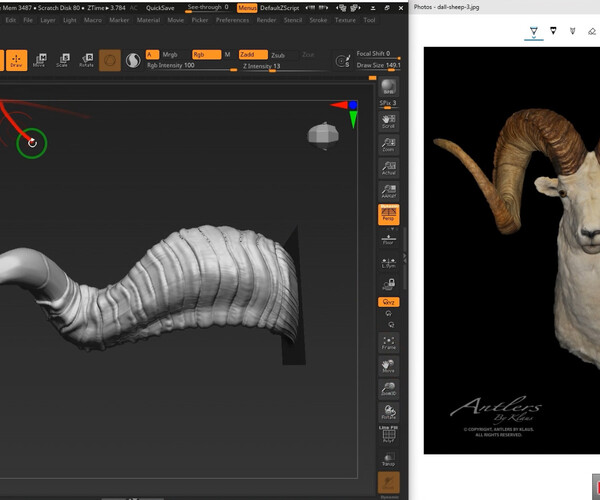Select the Scroll canvas tool
The width and height of the screenshot is (600, 500).
coord(388,121)
